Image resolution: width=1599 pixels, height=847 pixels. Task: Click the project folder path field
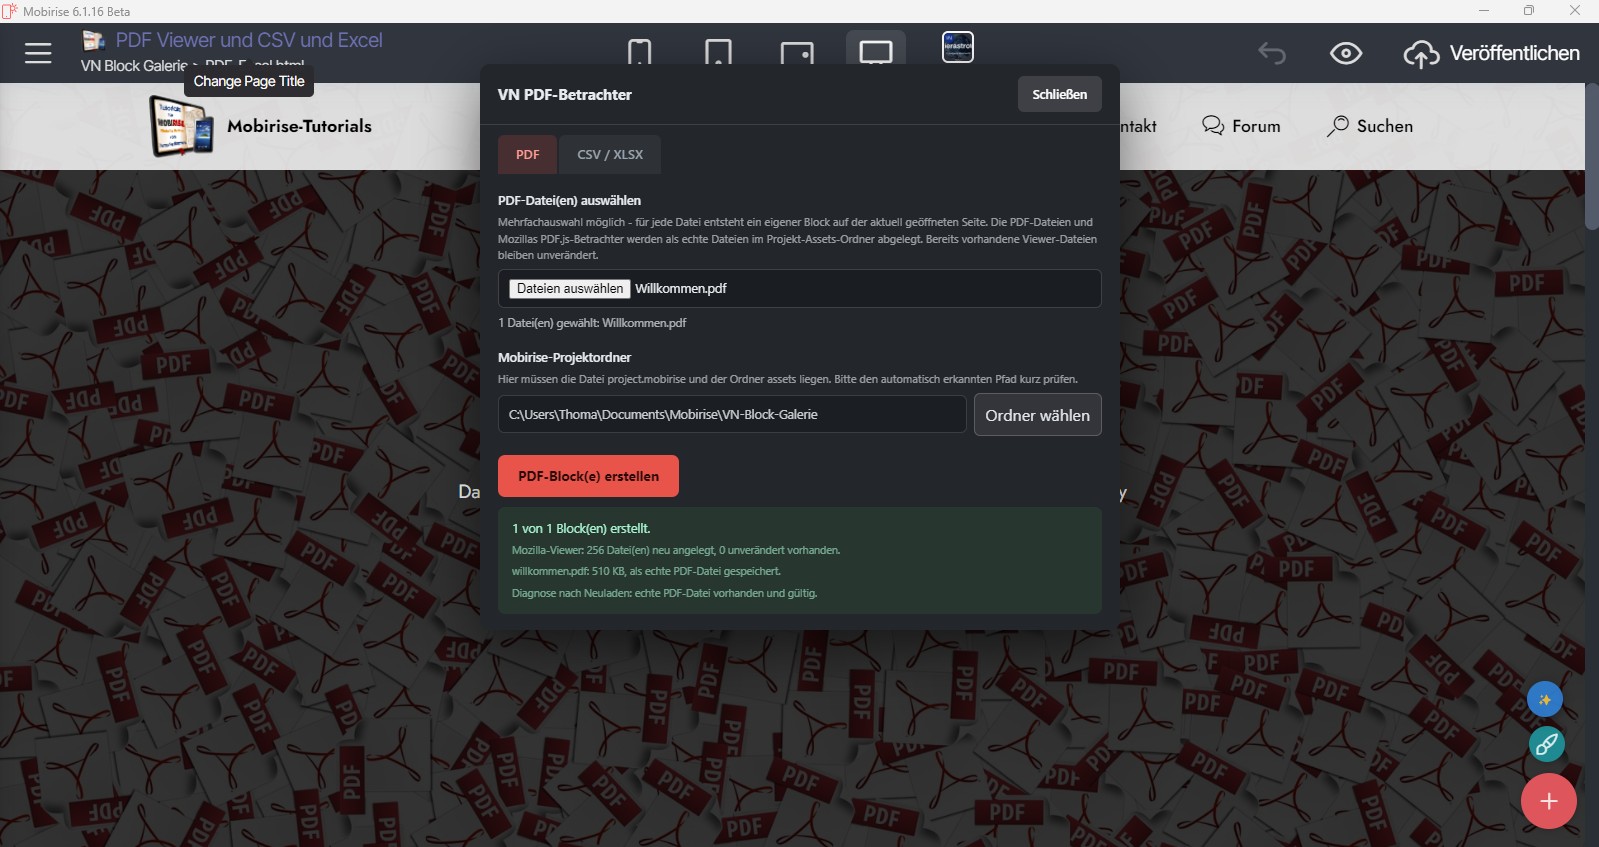point(732,414)
